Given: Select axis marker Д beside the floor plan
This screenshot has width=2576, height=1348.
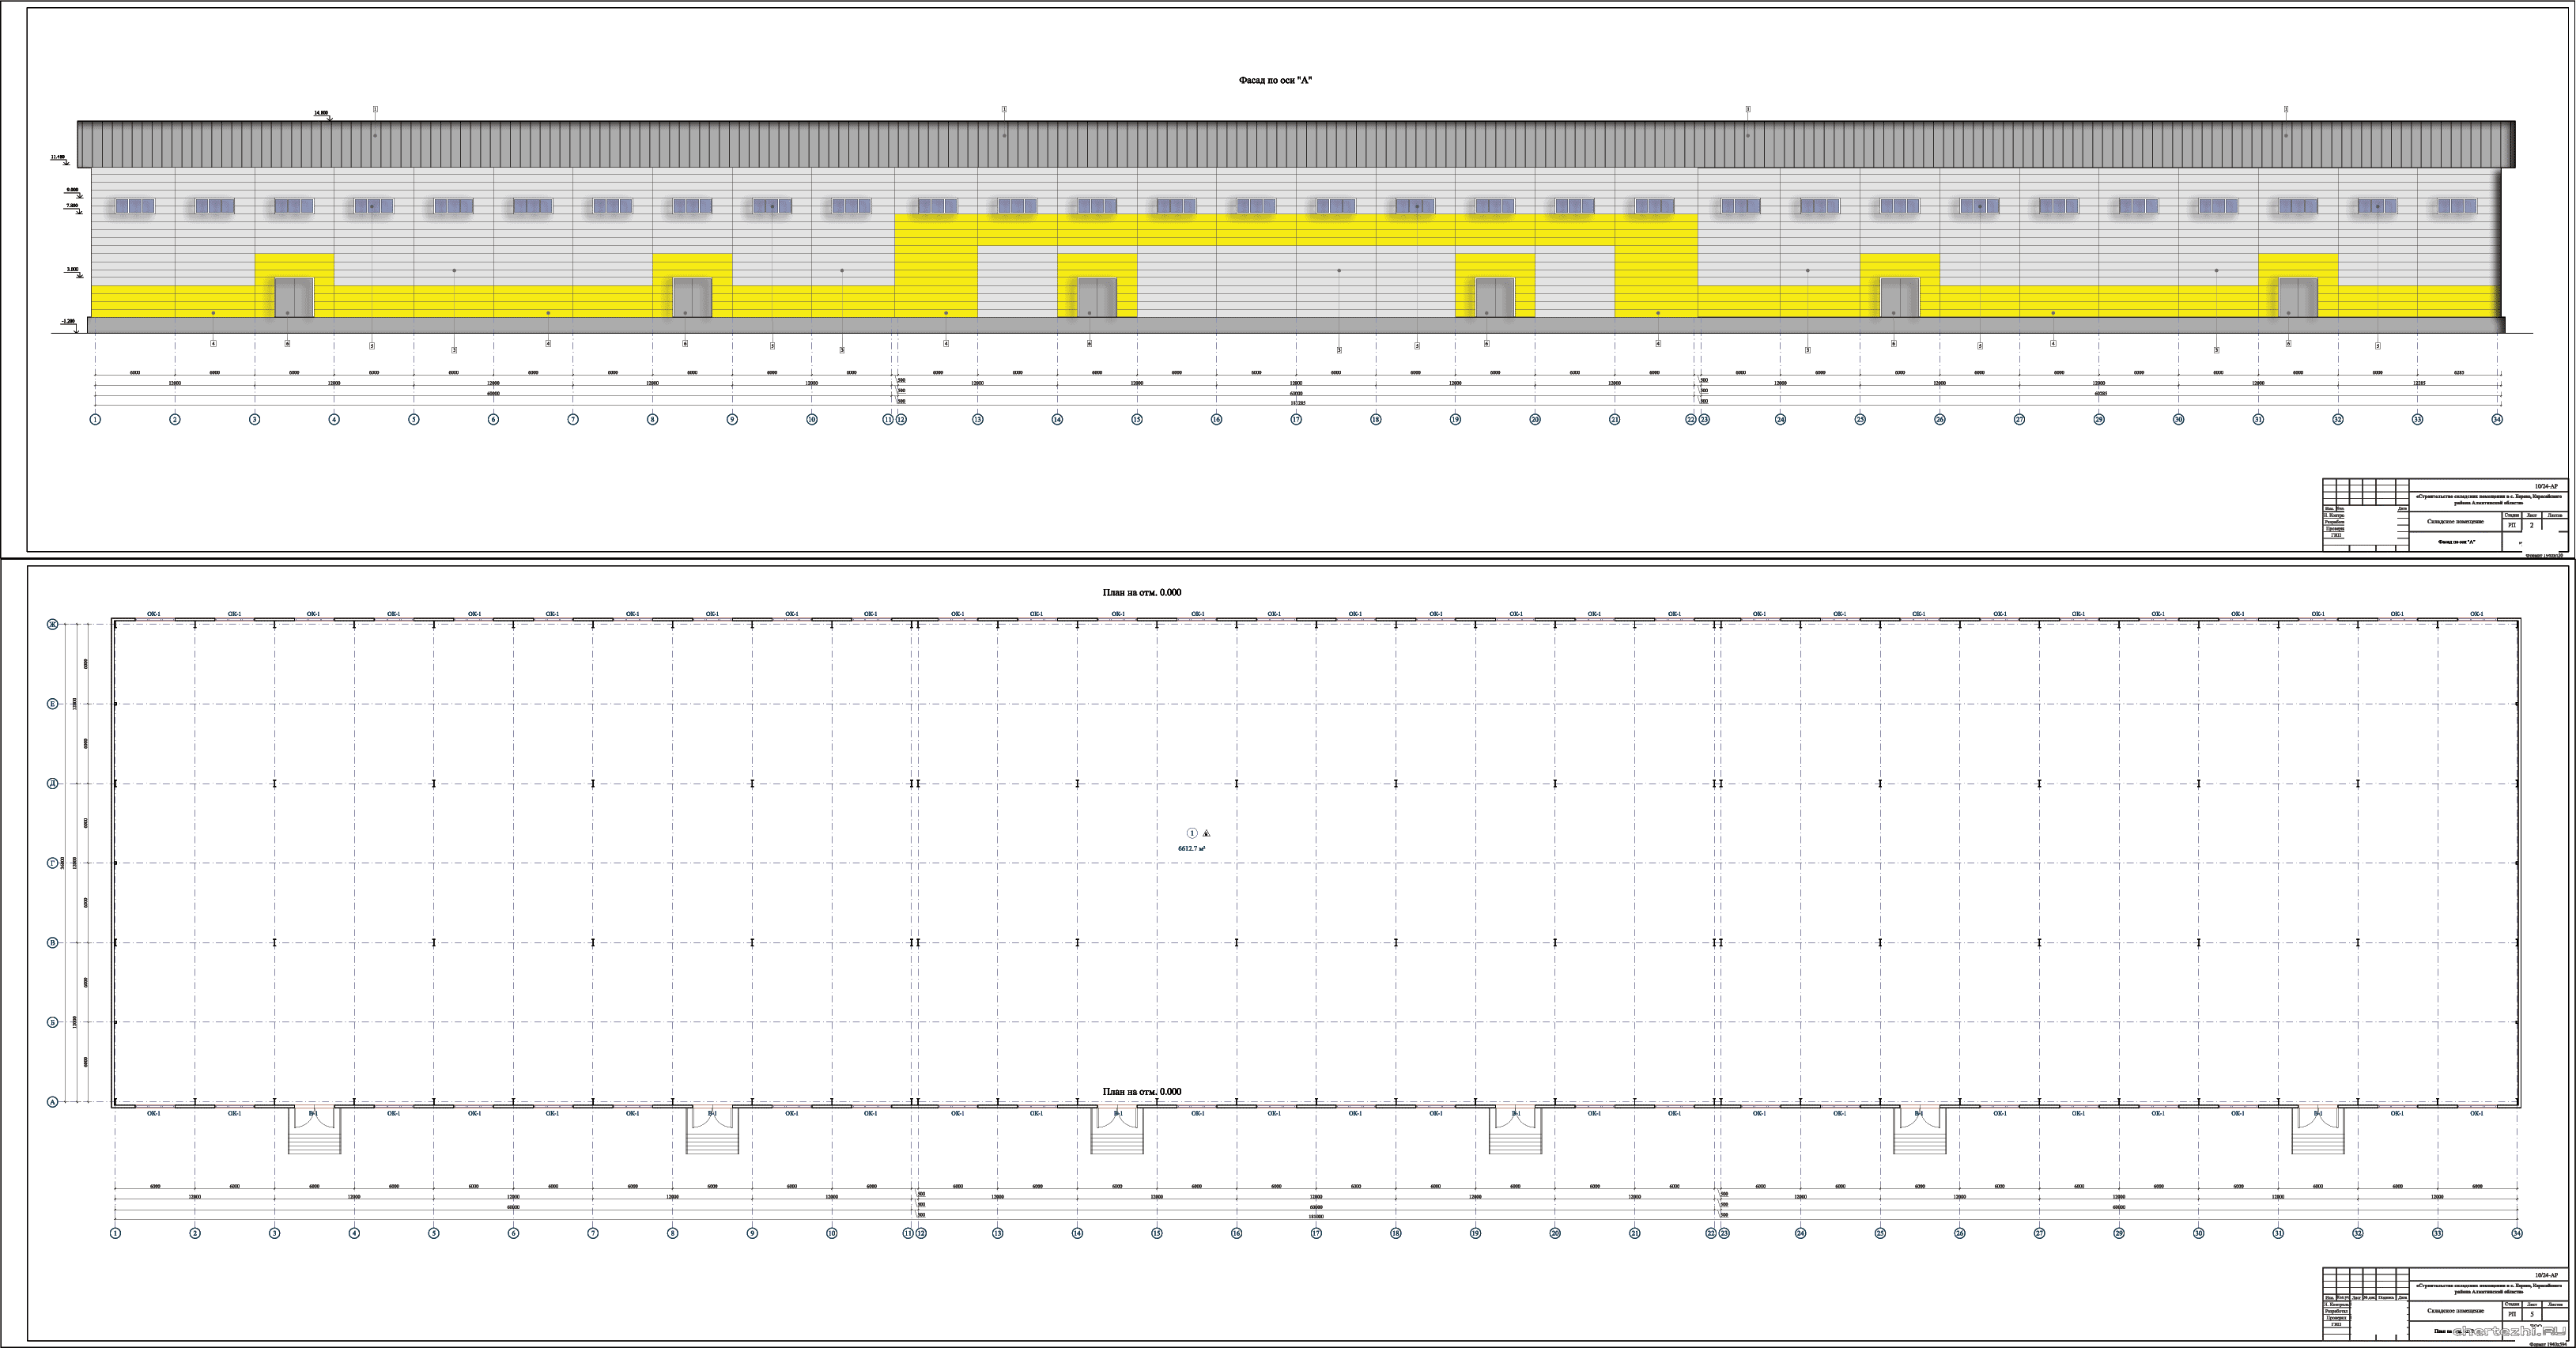Looking at the screenshot, I should [x=52, y=784].
